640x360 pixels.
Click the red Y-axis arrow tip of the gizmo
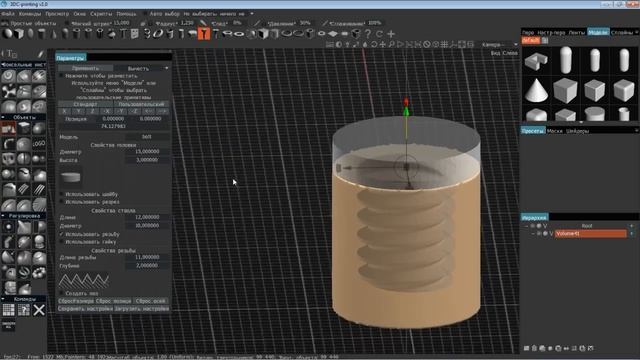(x=406, y=101)
